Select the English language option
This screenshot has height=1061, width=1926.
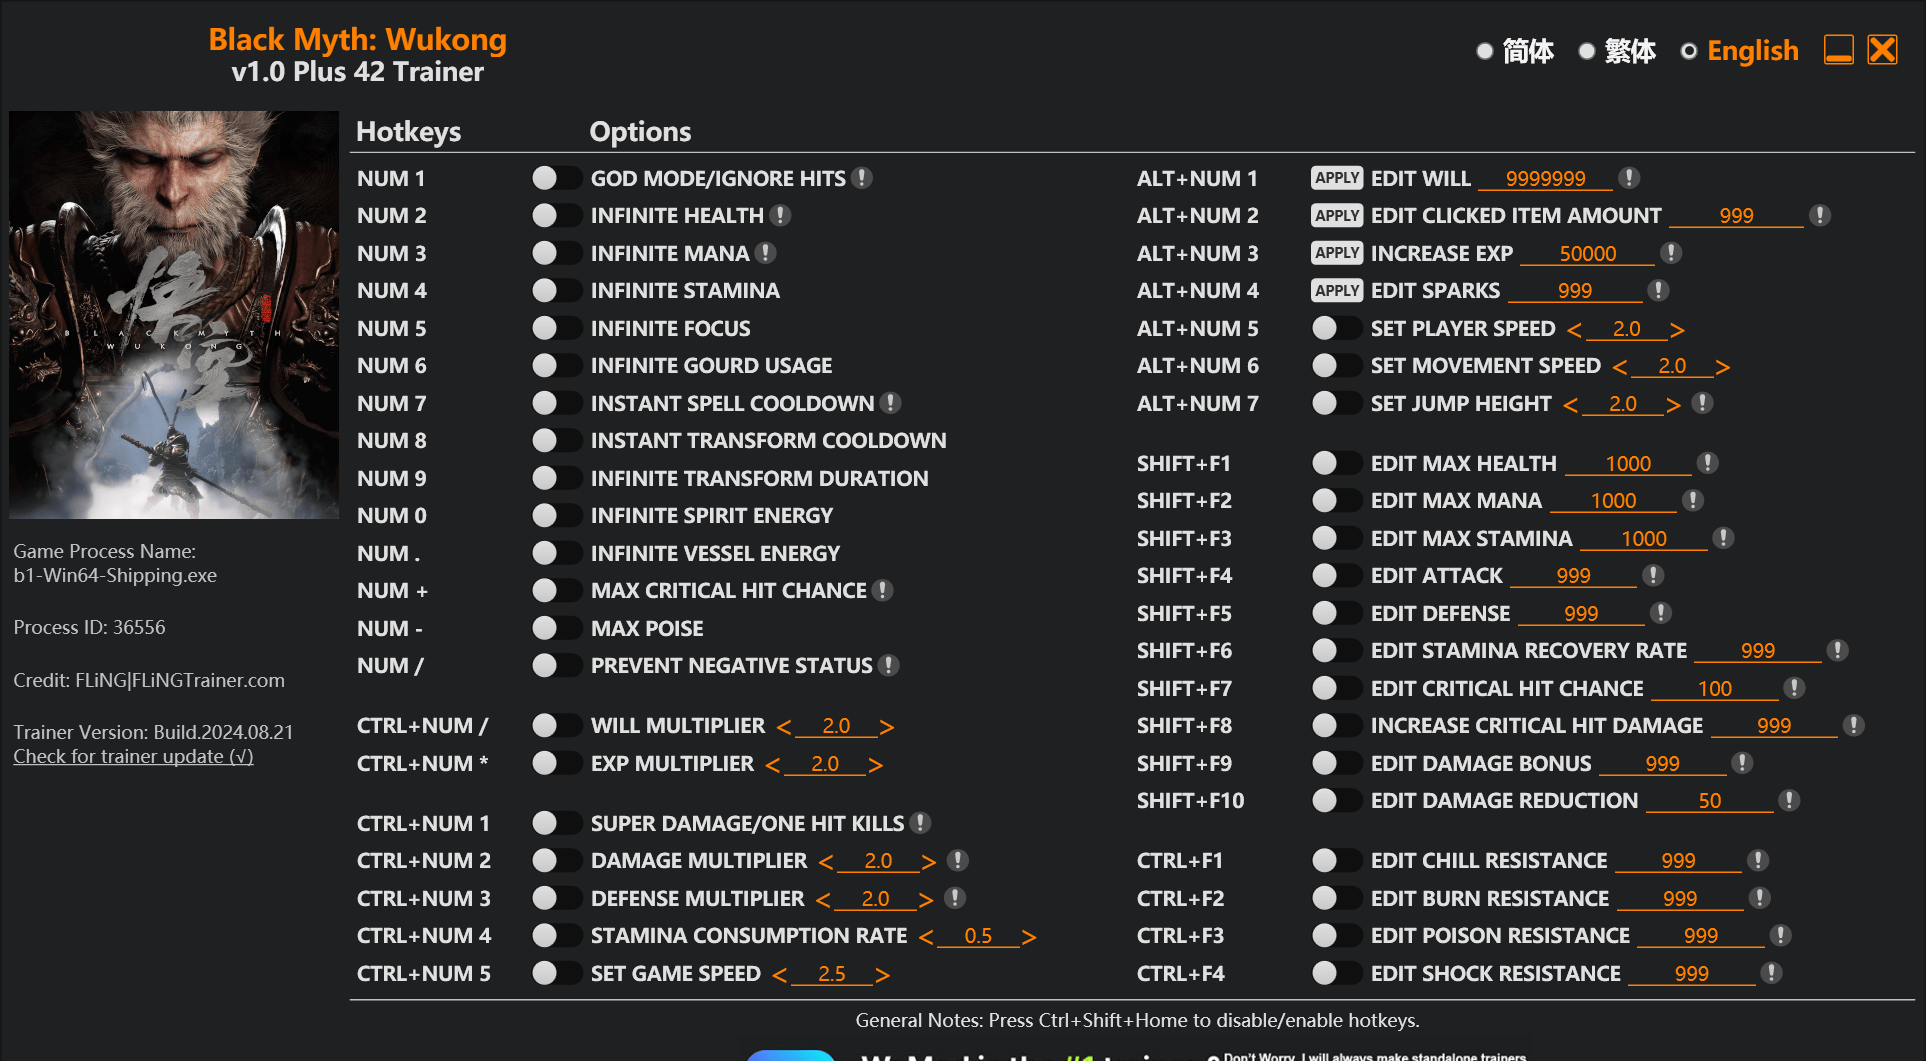pyautogui.click(x=1739, y=51)
